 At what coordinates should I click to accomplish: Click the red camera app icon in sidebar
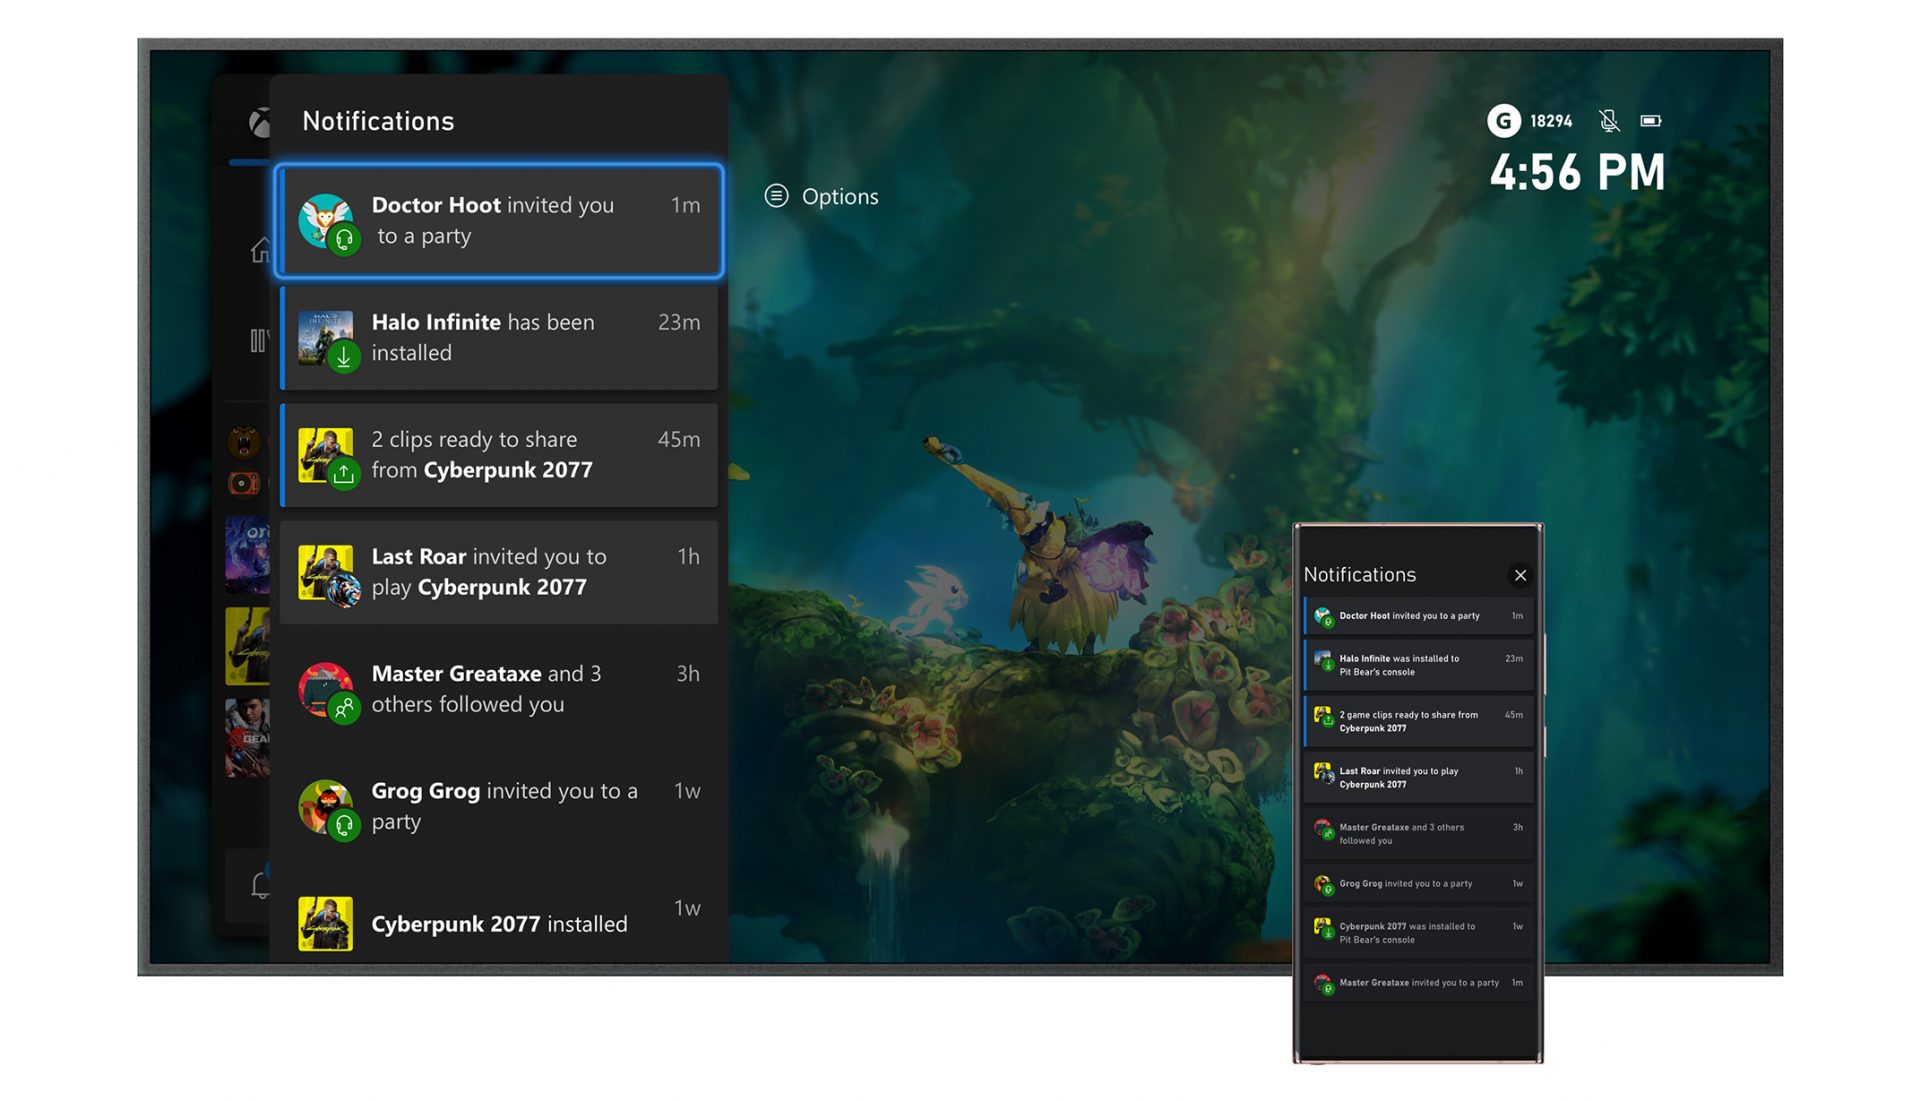point(244,484)
